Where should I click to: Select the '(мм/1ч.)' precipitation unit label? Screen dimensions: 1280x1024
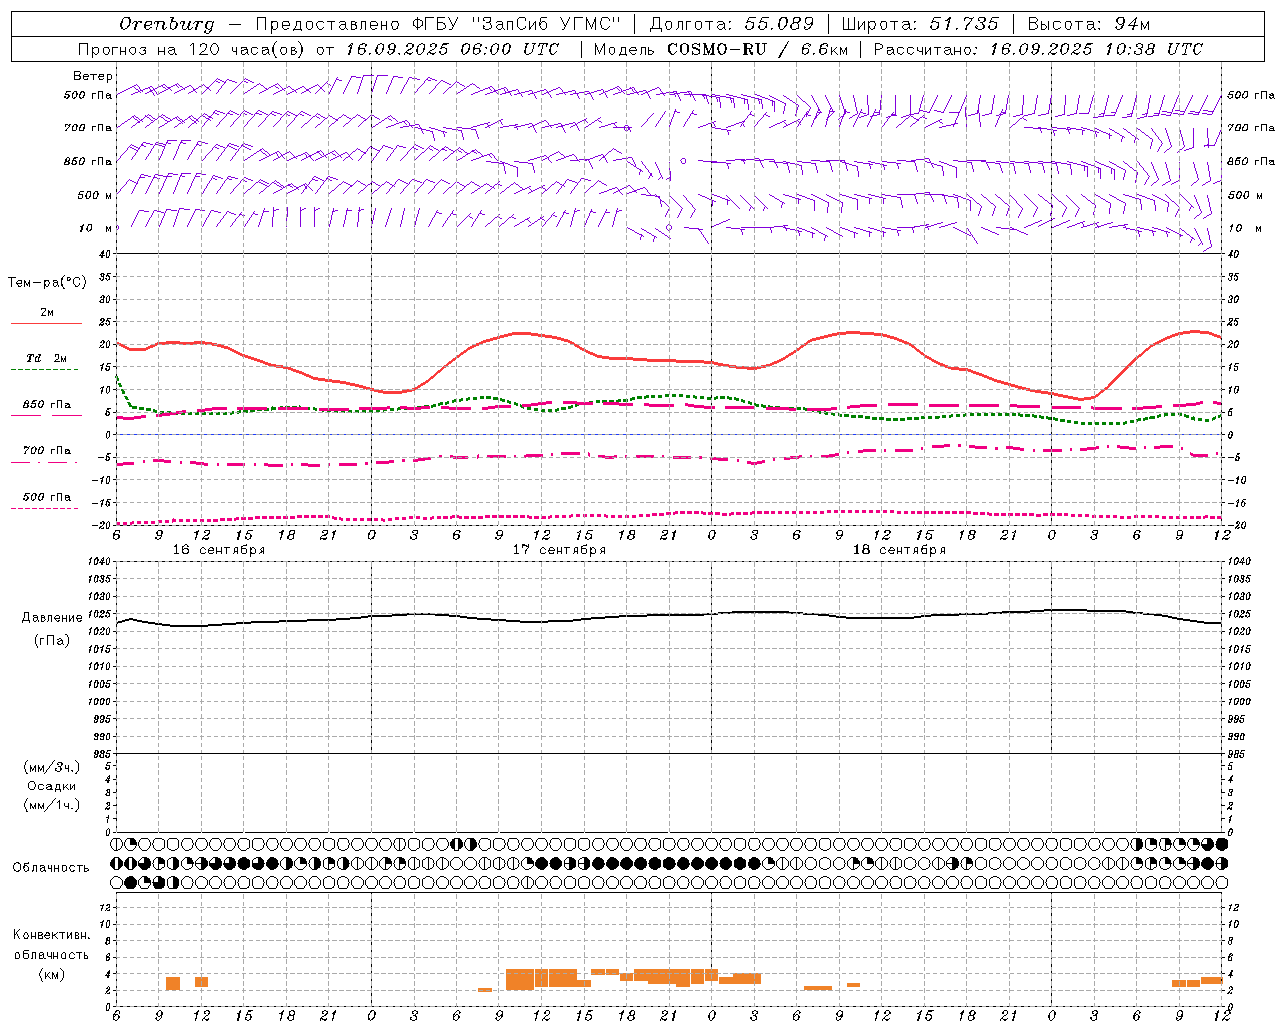pos(51,805)
